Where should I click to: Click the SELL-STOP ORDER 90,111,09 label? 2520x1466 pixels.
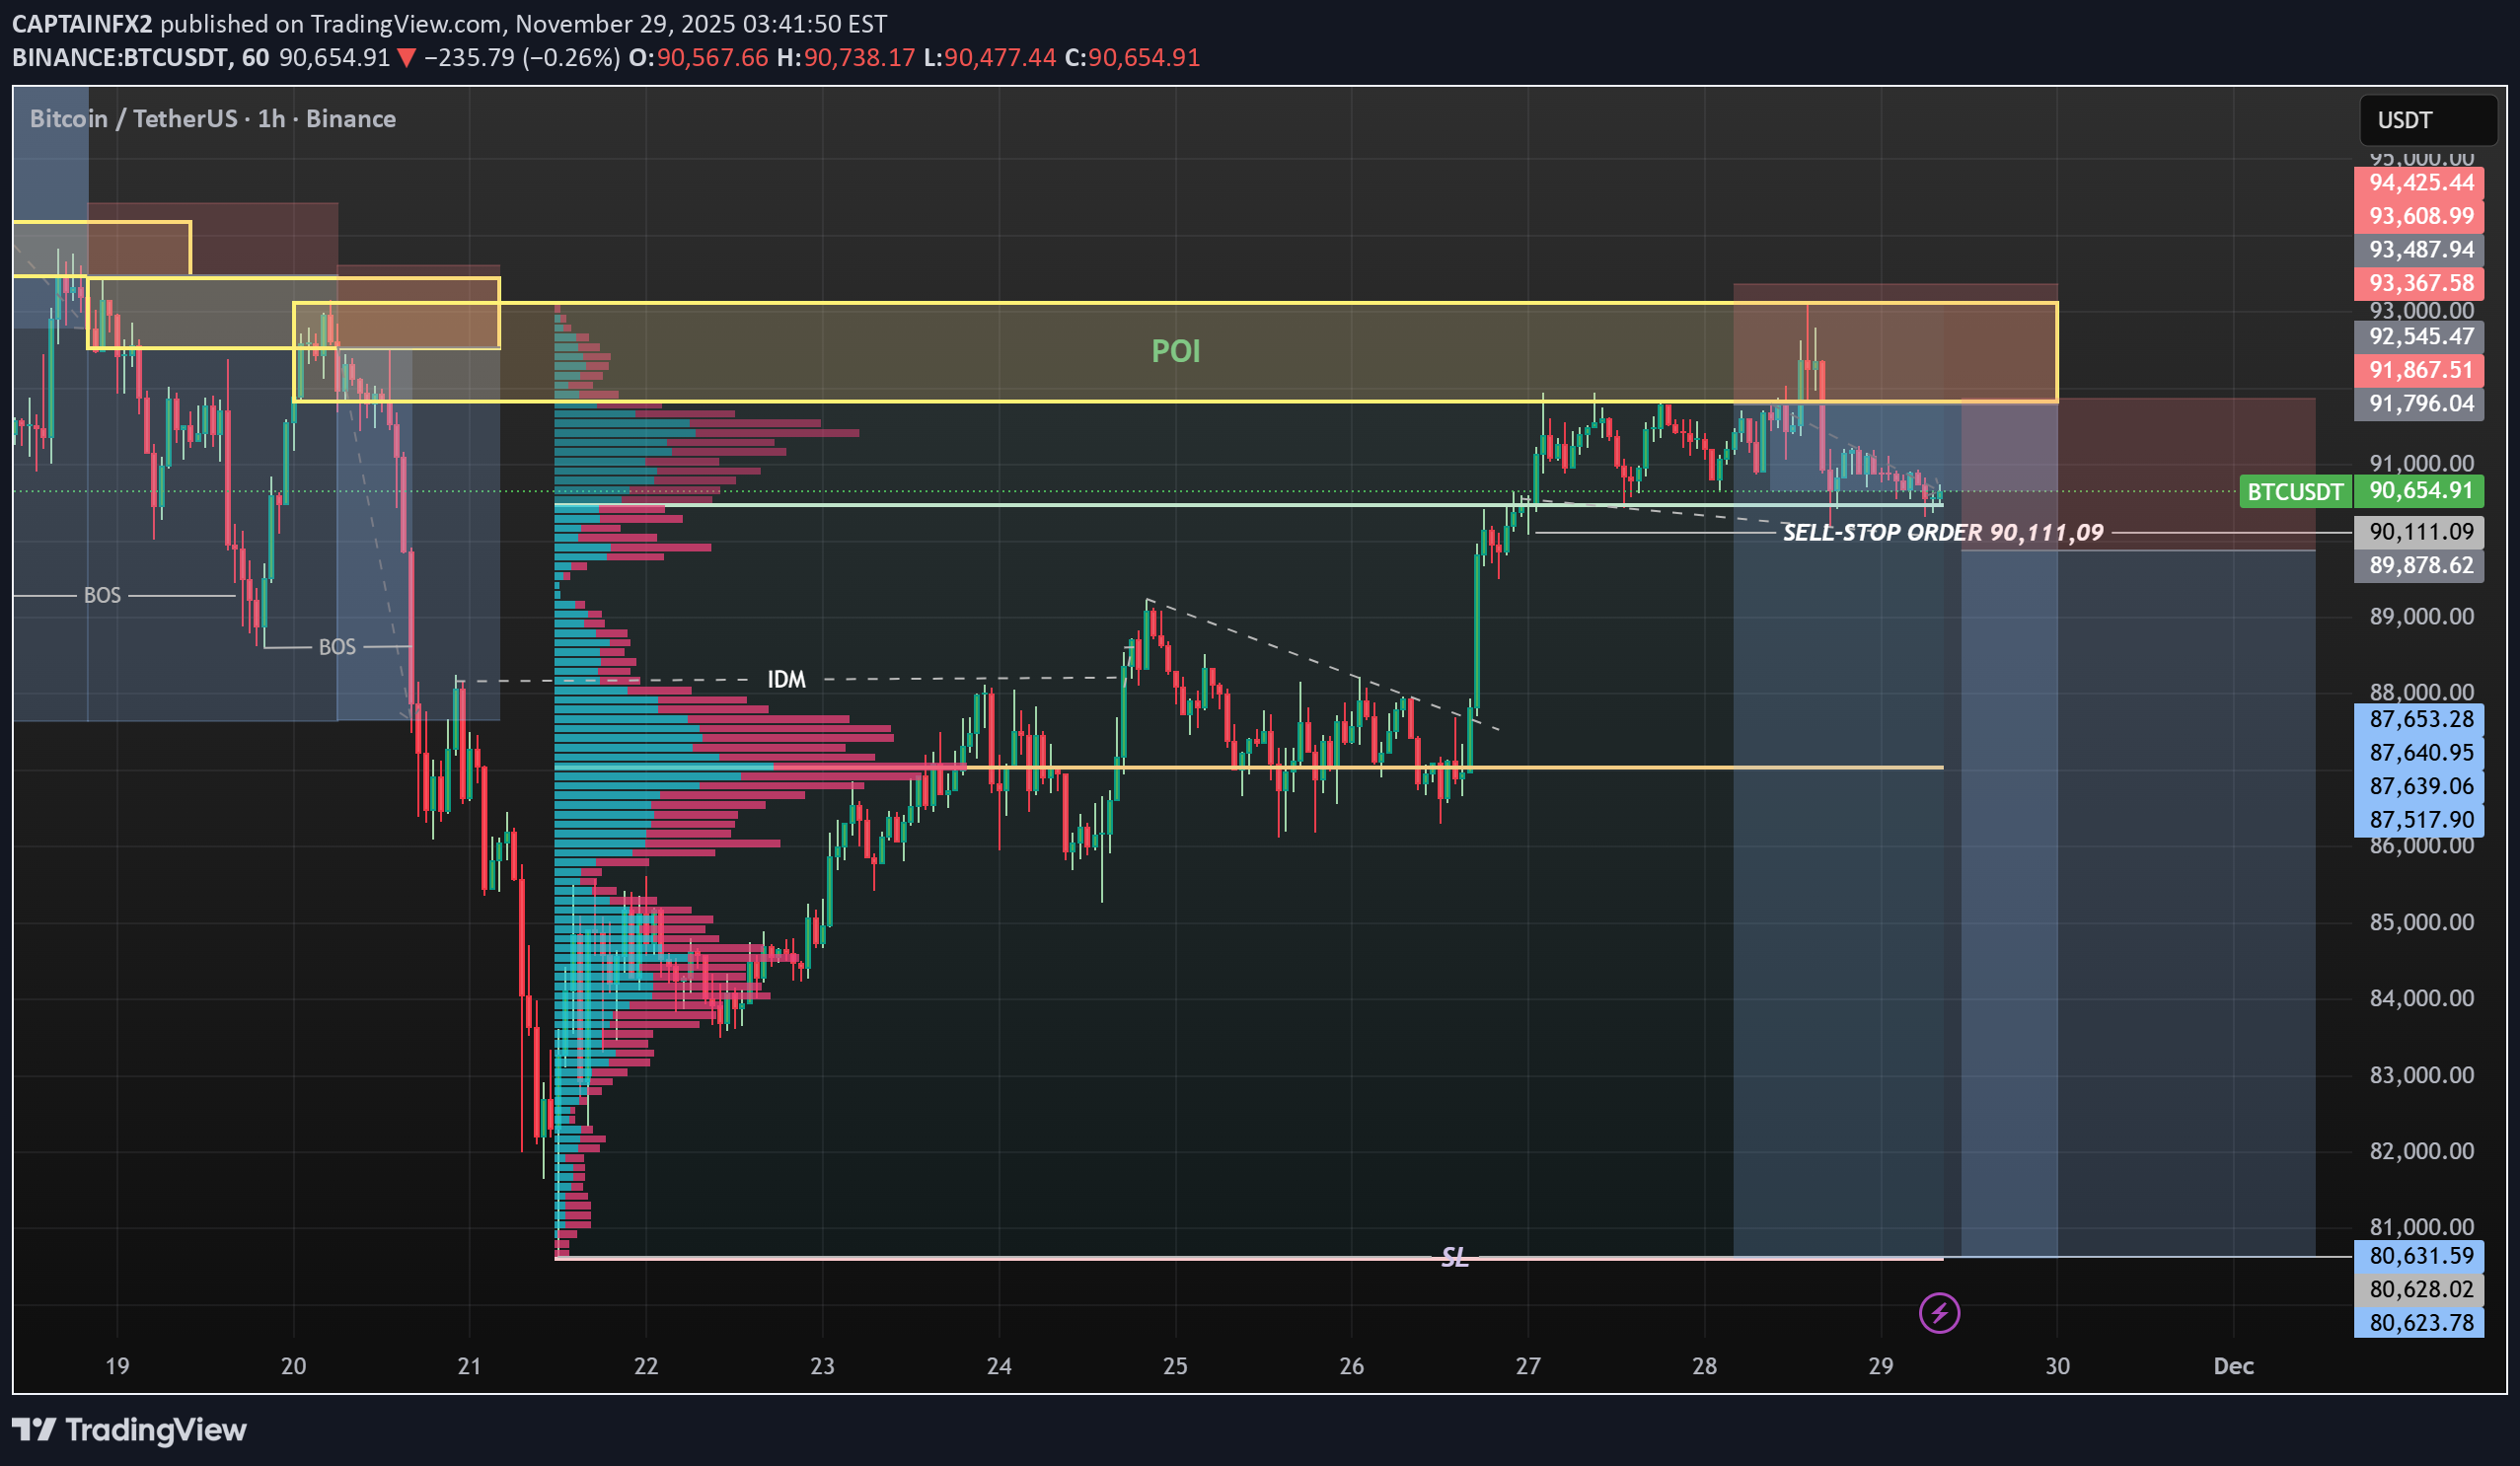pyautogui.click(x=1942, y=532)
